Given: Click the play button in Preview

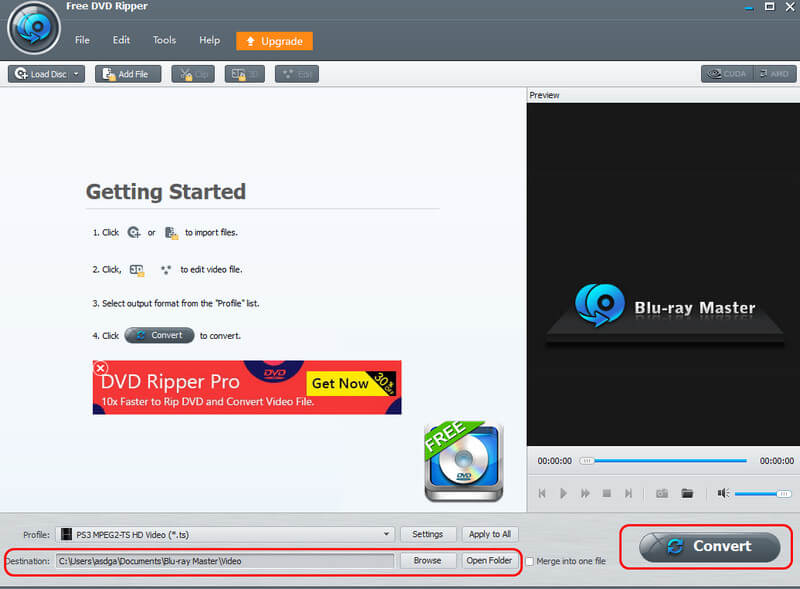Looking at the screenshot, I should [563, 493].
